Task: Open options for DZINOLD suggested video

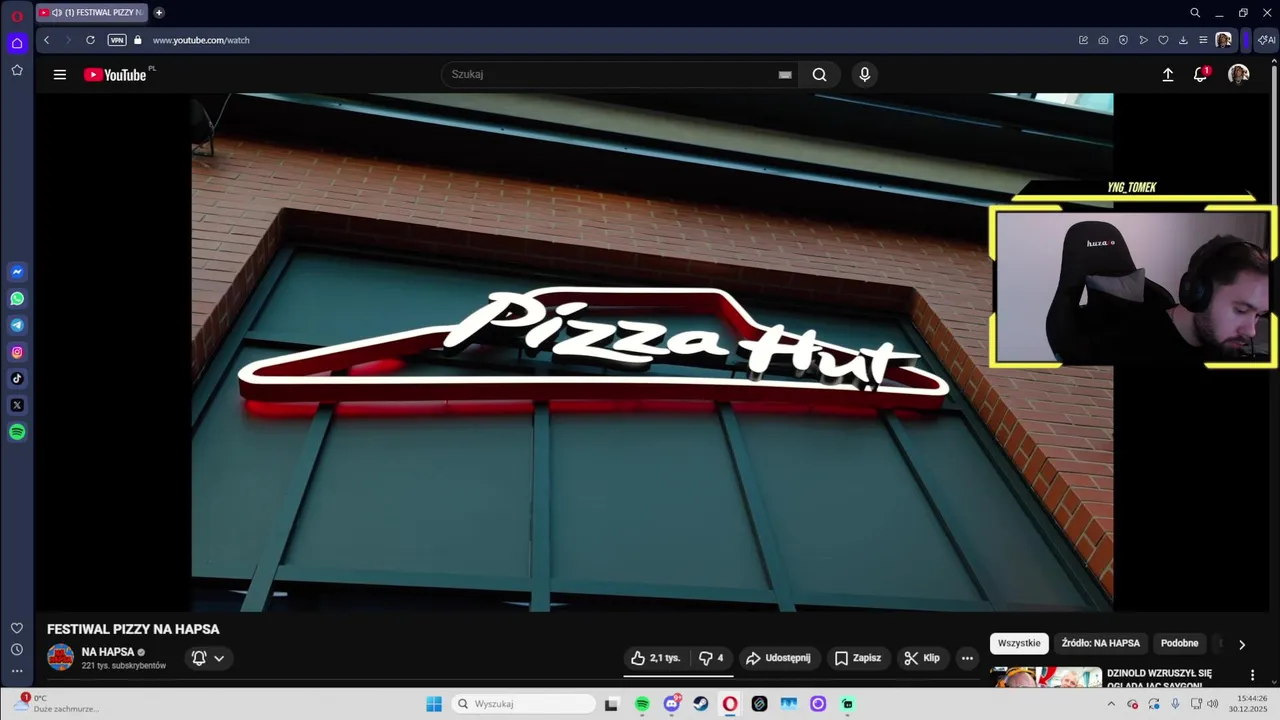Action: 1252,675
